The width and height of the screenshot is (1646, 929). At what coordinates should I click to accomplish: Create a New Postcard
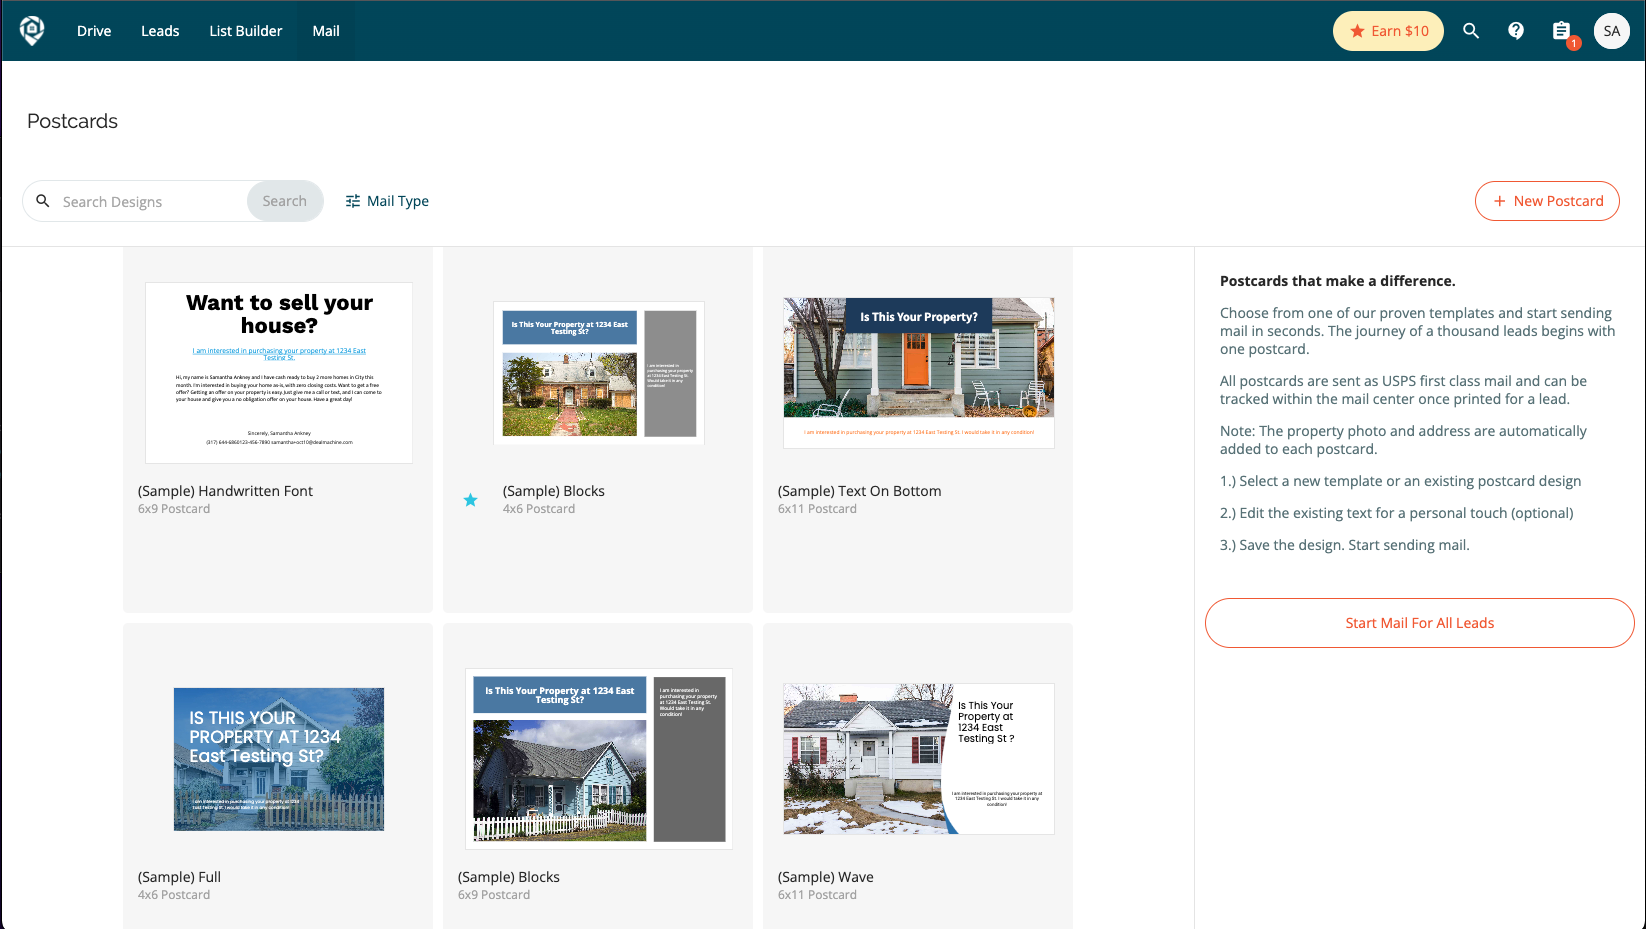point(1547,201)
